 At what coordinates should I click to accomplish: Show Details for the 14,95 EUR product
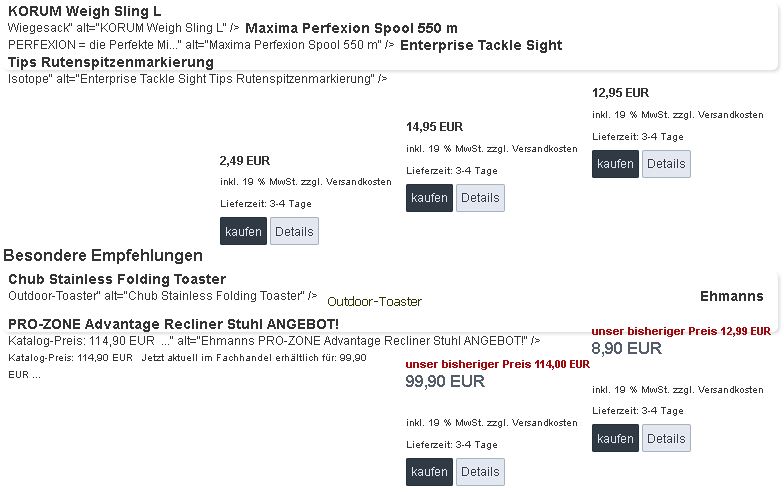coord(480,198)
